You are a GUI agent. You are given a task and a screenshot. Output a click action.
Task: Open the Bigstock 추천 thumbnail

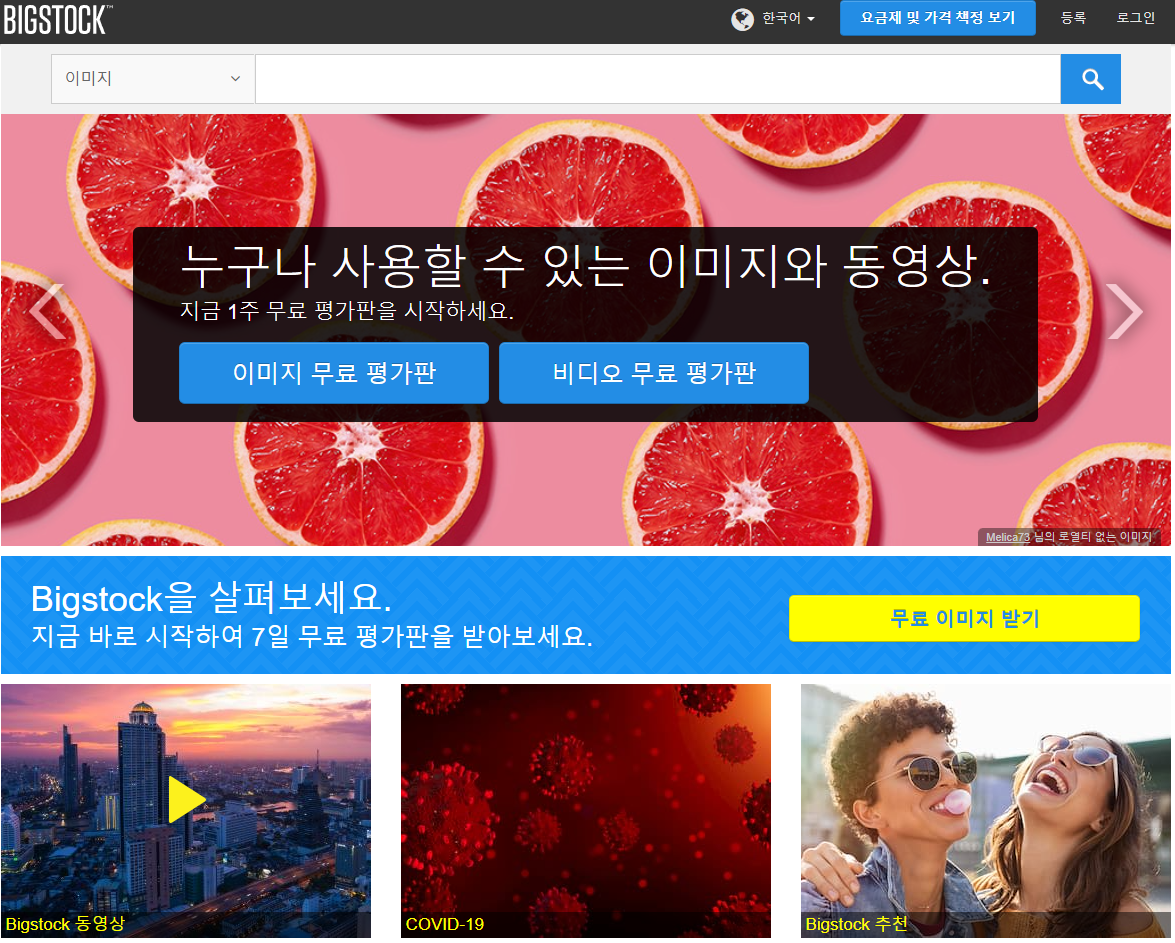[985, 810]
